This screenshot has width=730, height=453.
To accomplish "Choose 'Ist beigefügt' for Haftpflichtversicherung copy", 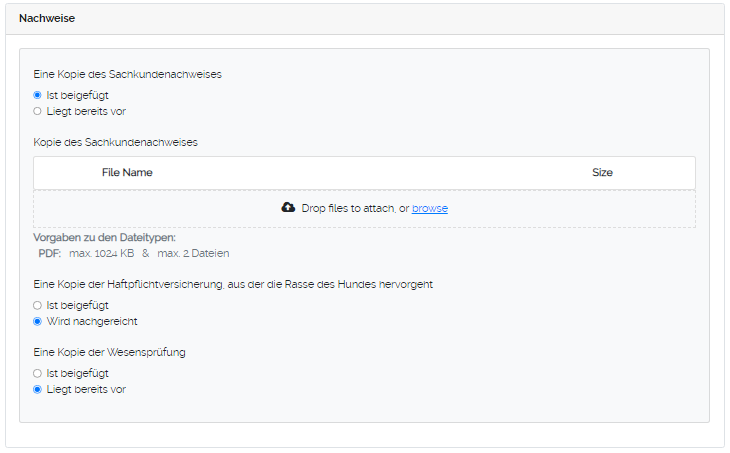I will point(37,305).
